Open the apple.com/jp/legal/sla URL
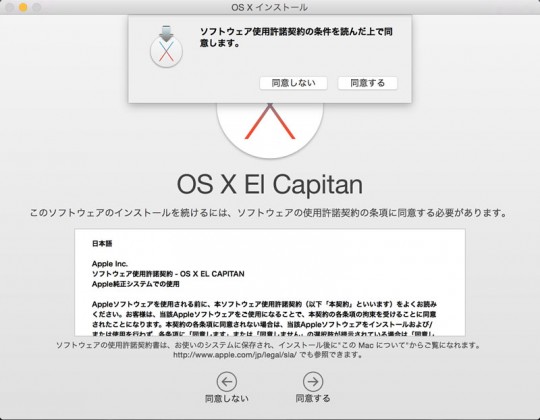The width and height of the screenshot is (540, 420). 235,355
